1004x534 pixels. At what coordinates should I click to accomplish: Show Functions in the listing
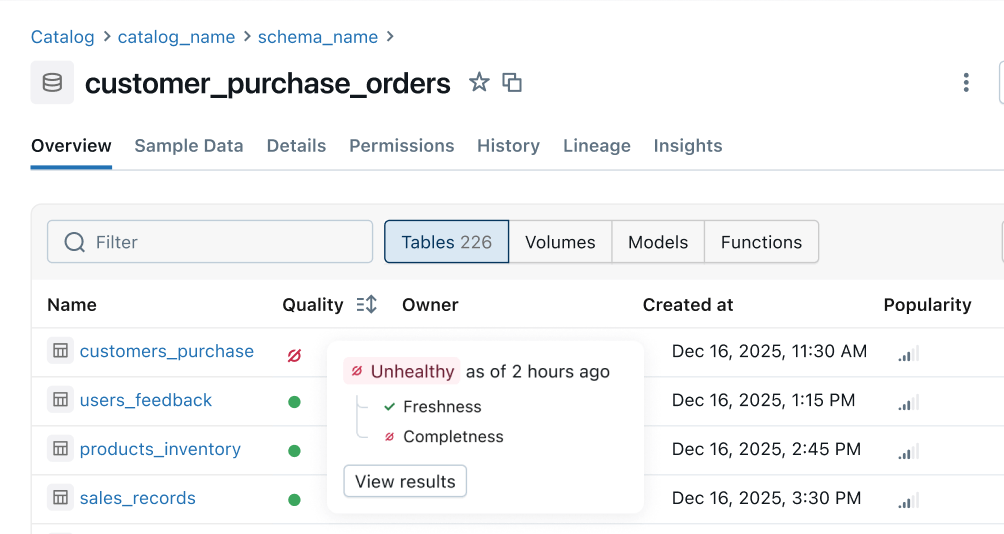[761, 242]
